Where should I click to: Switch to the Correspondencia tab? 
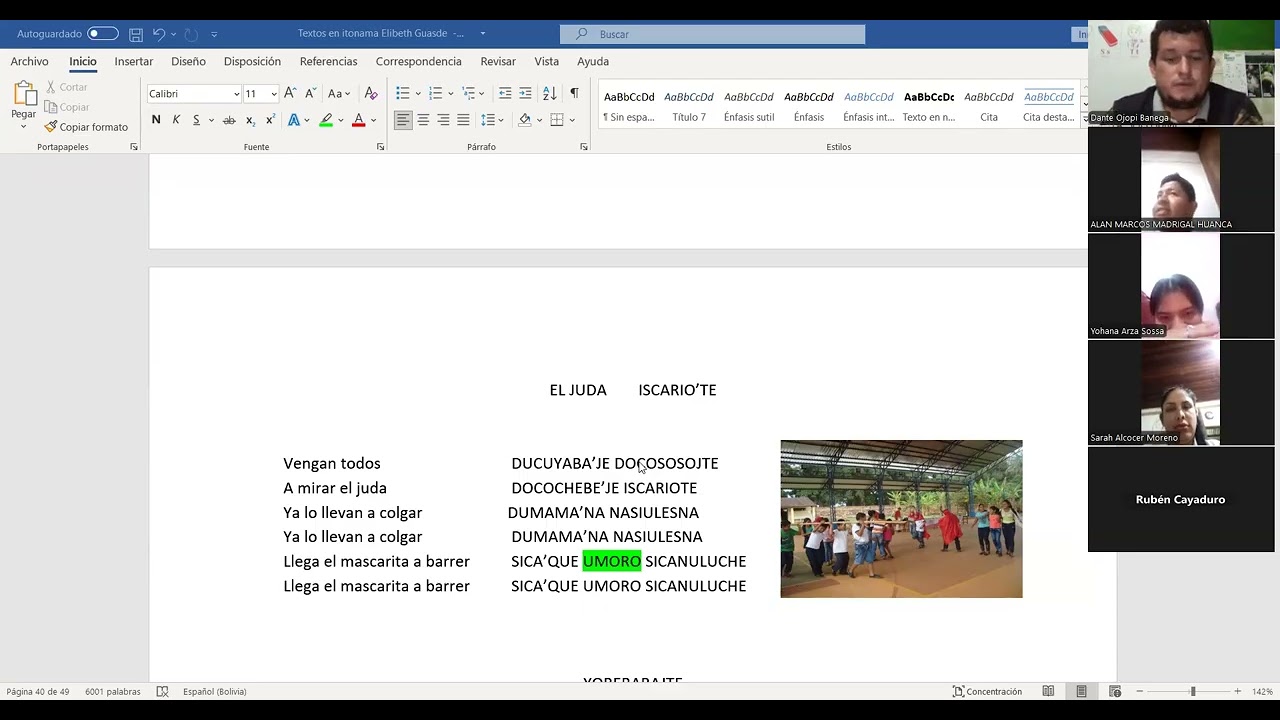click(418, 61)
